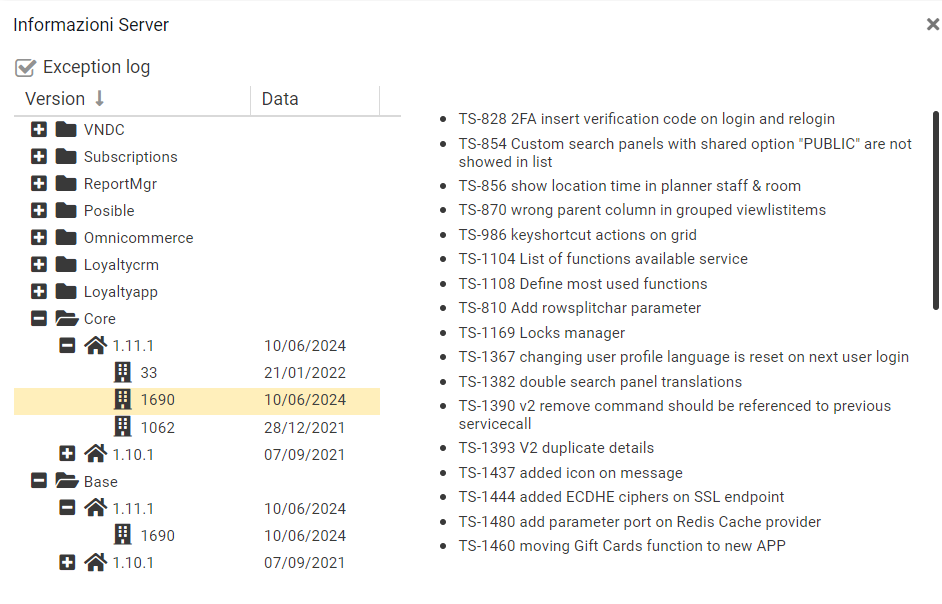942x604 pixels.
Task: Expand version 1.10.1 under Base
Action: point(67,562)
